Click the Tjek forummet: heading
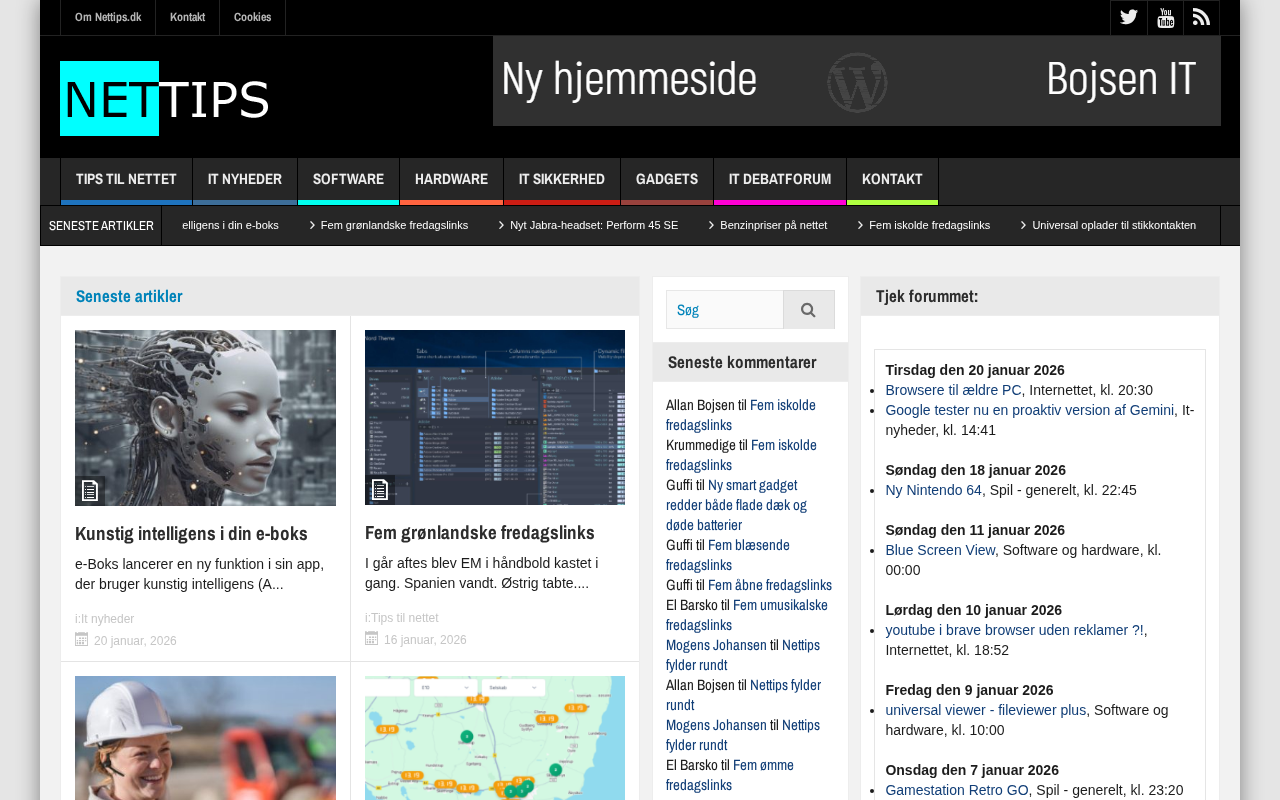Viewport: 1280px width, 800px height. 927,296
